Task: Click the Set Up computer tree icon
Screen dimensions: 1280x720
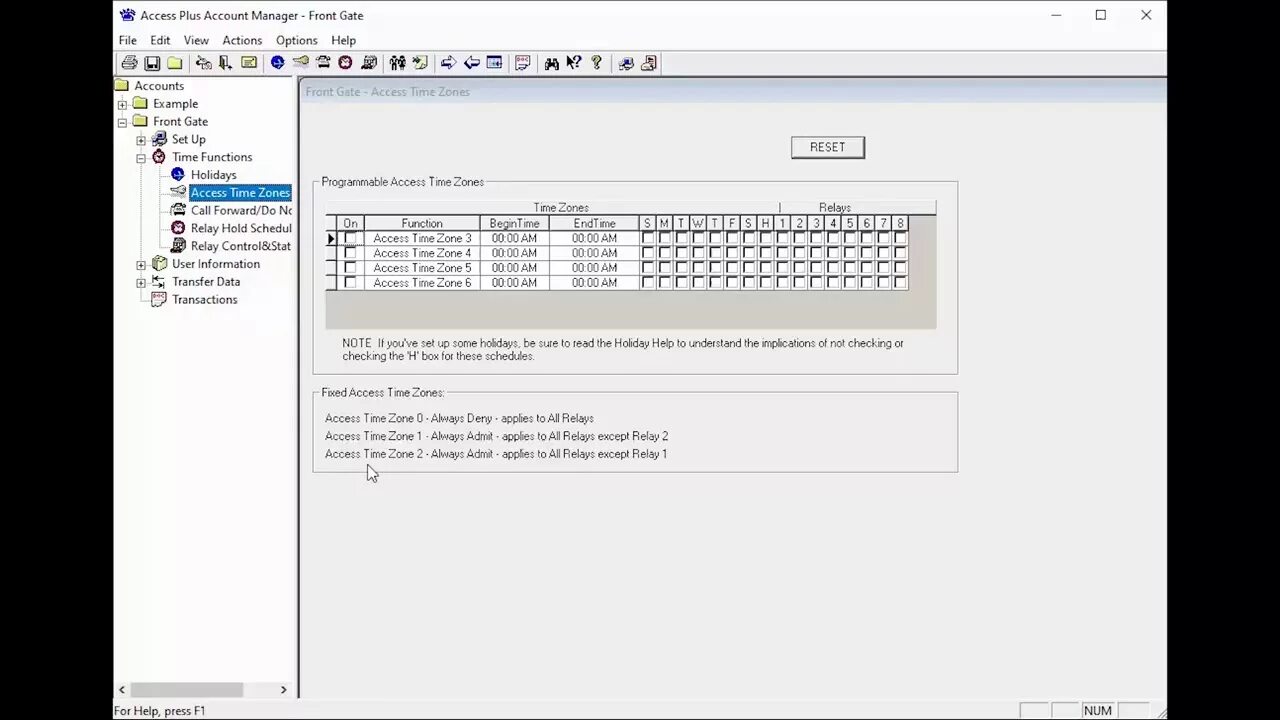Action: 159,139
